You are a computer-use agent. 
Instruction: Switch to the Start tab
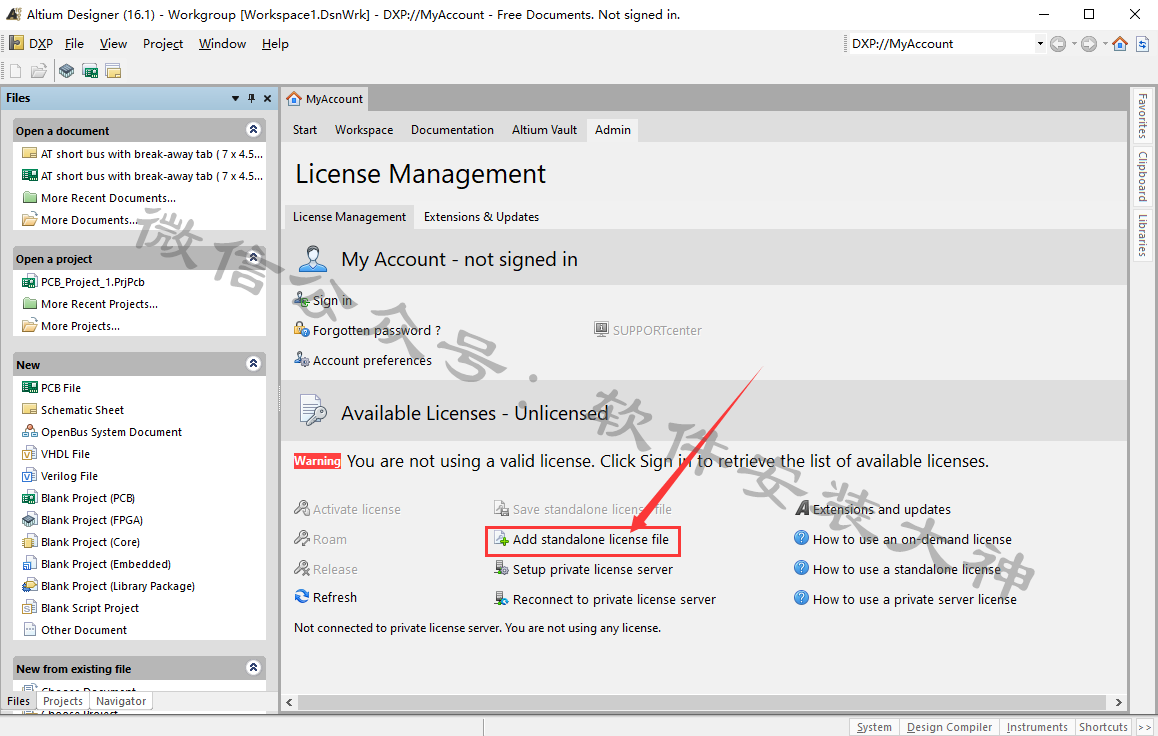[x=304, y=130]
